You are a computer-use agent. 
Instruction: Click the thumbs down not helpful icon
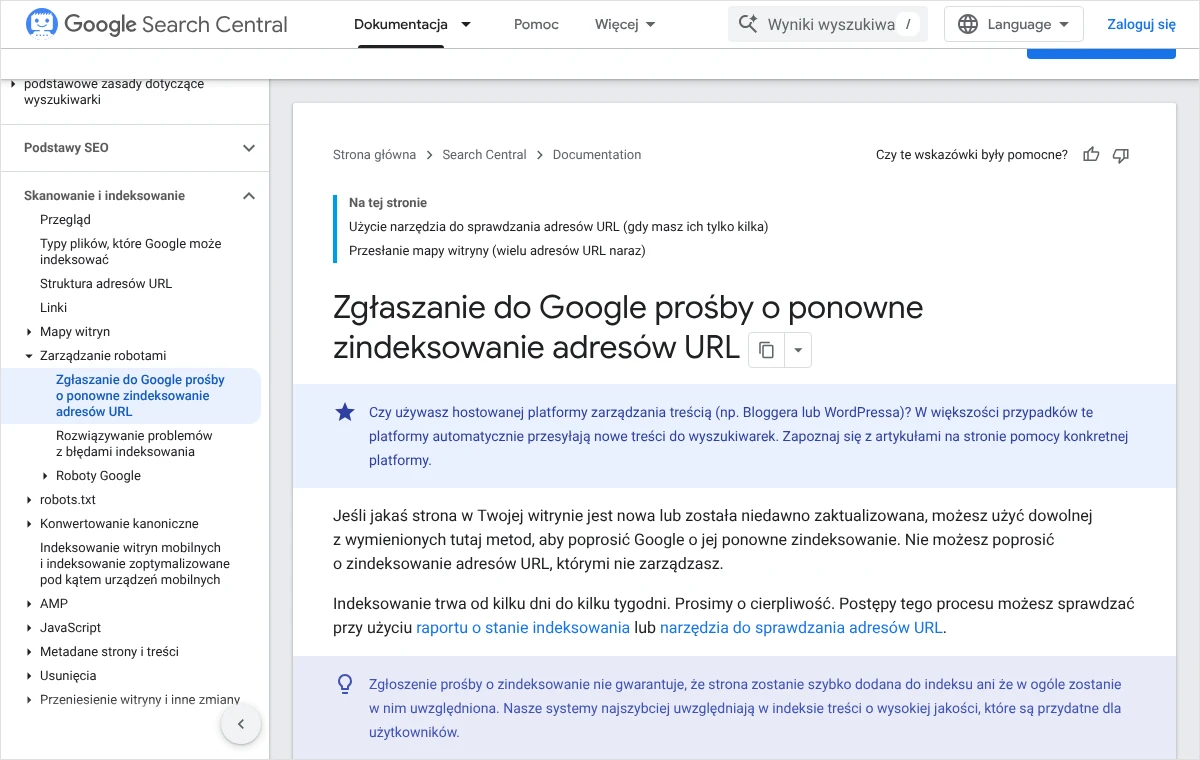tap(1121, 155)
